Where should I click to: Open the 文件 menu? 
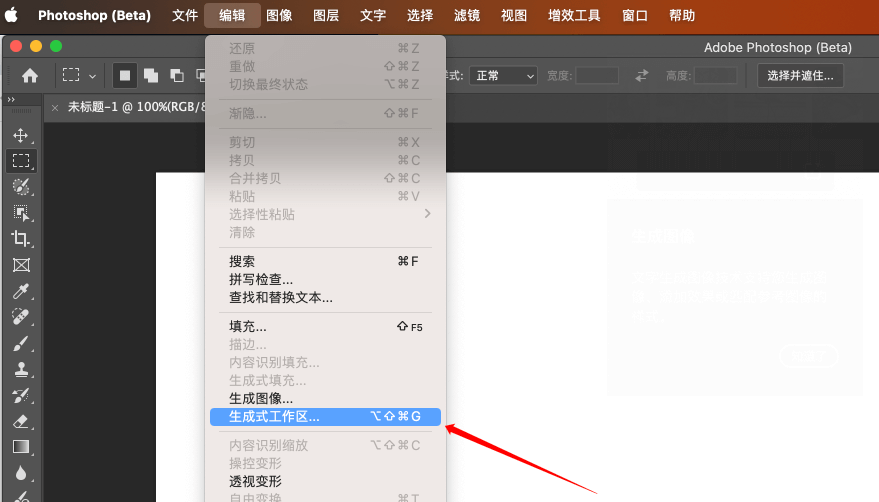coord(185,15)
